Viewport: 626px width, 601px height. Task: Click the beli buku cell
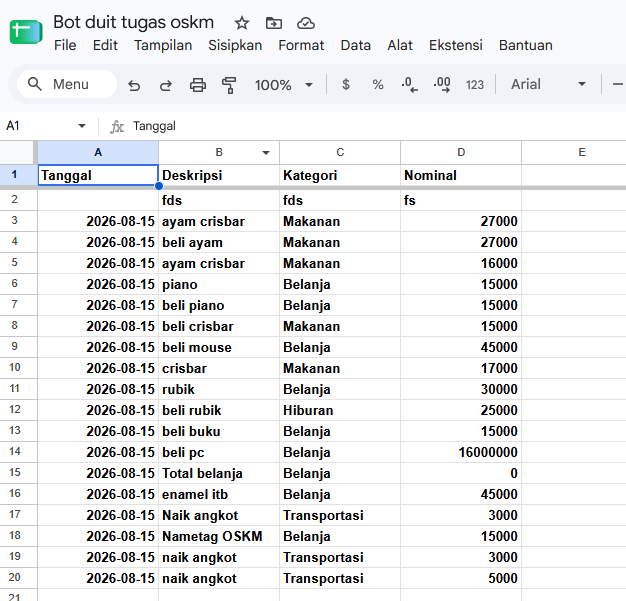[x=219, y=431]
